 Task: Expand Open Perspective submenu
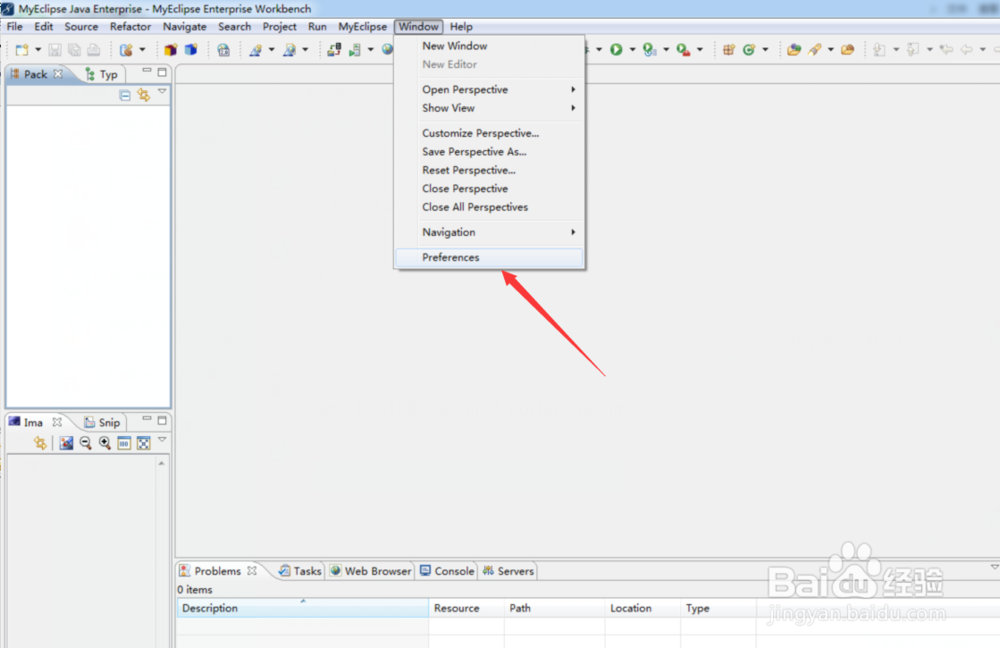click(489, 90)
